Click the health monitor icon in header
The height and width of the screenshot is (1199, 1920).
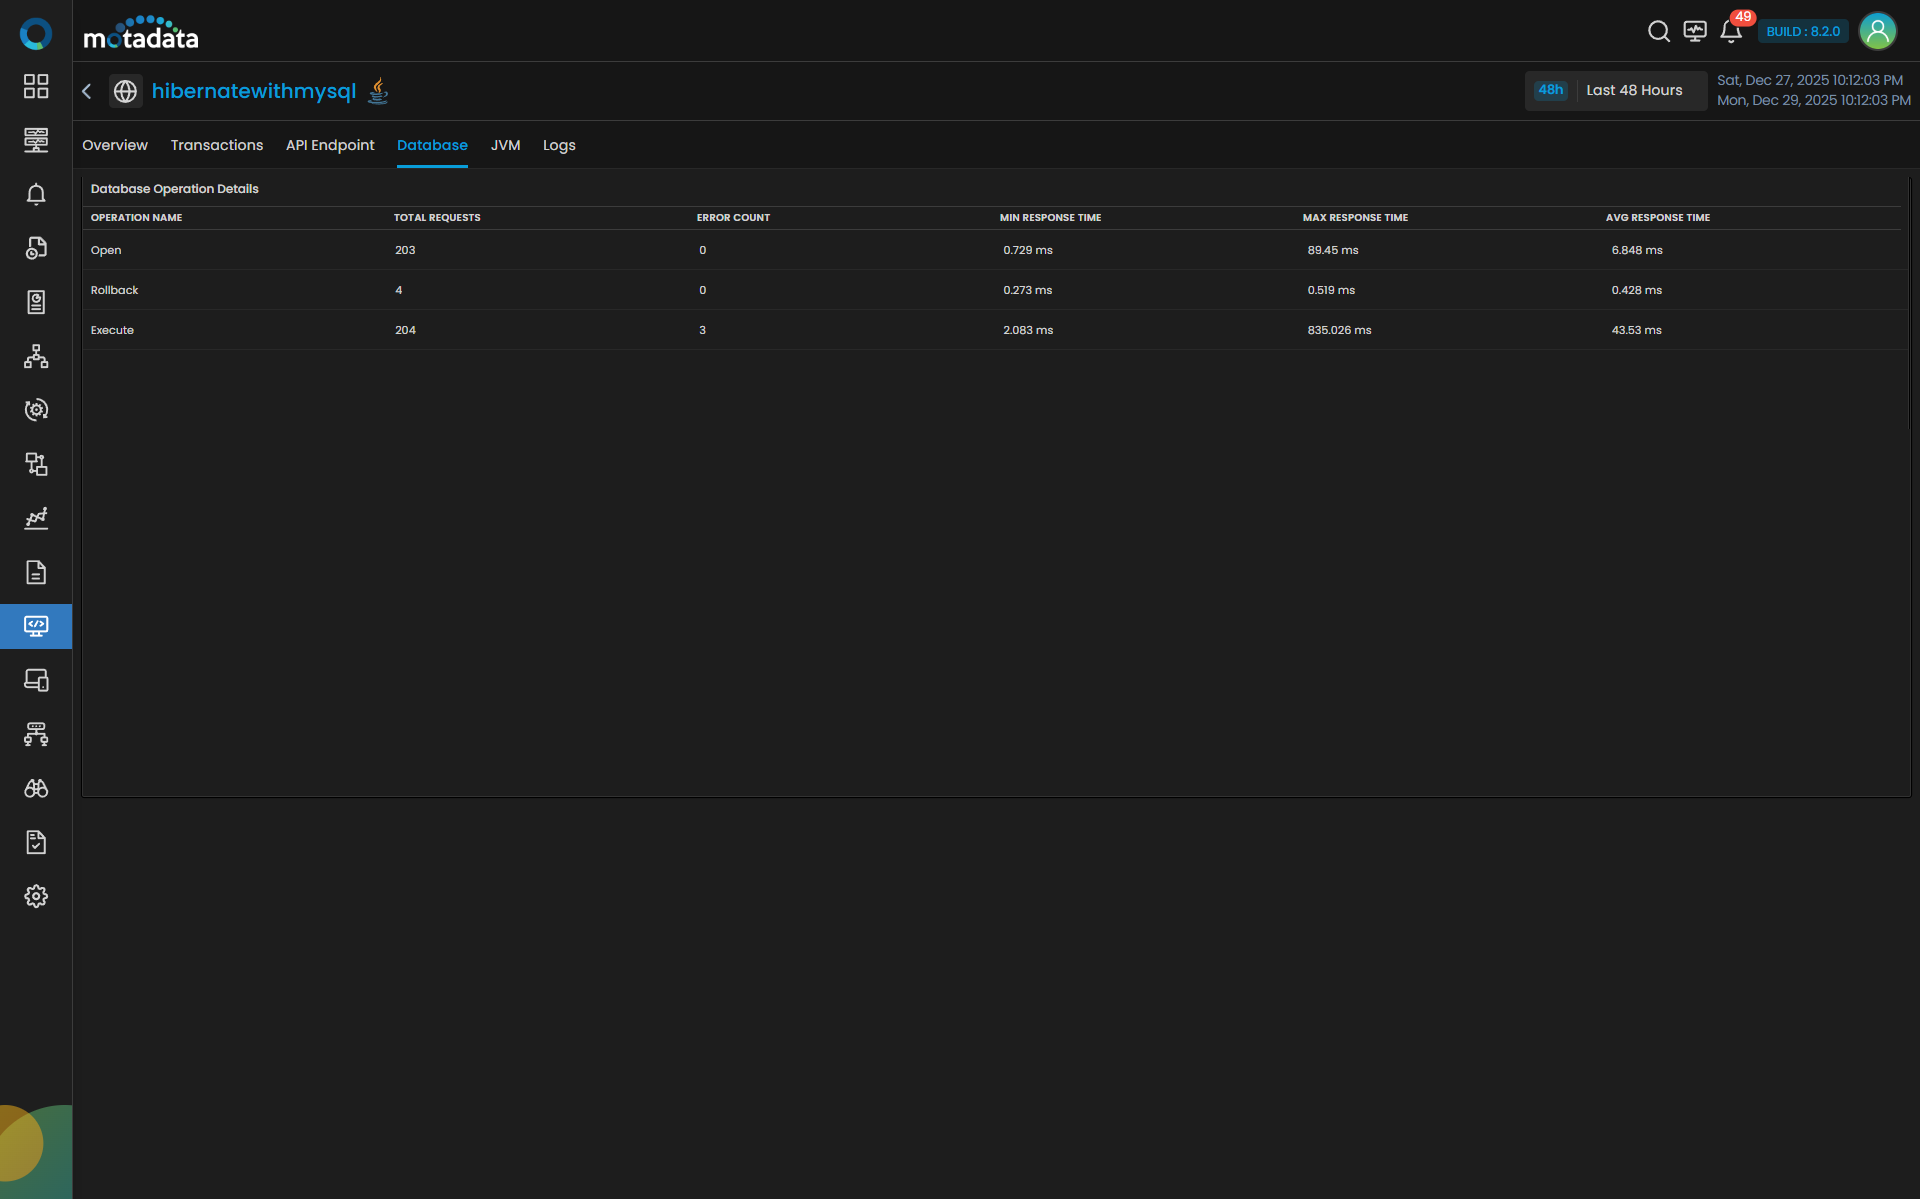(x=1694, y=32)
